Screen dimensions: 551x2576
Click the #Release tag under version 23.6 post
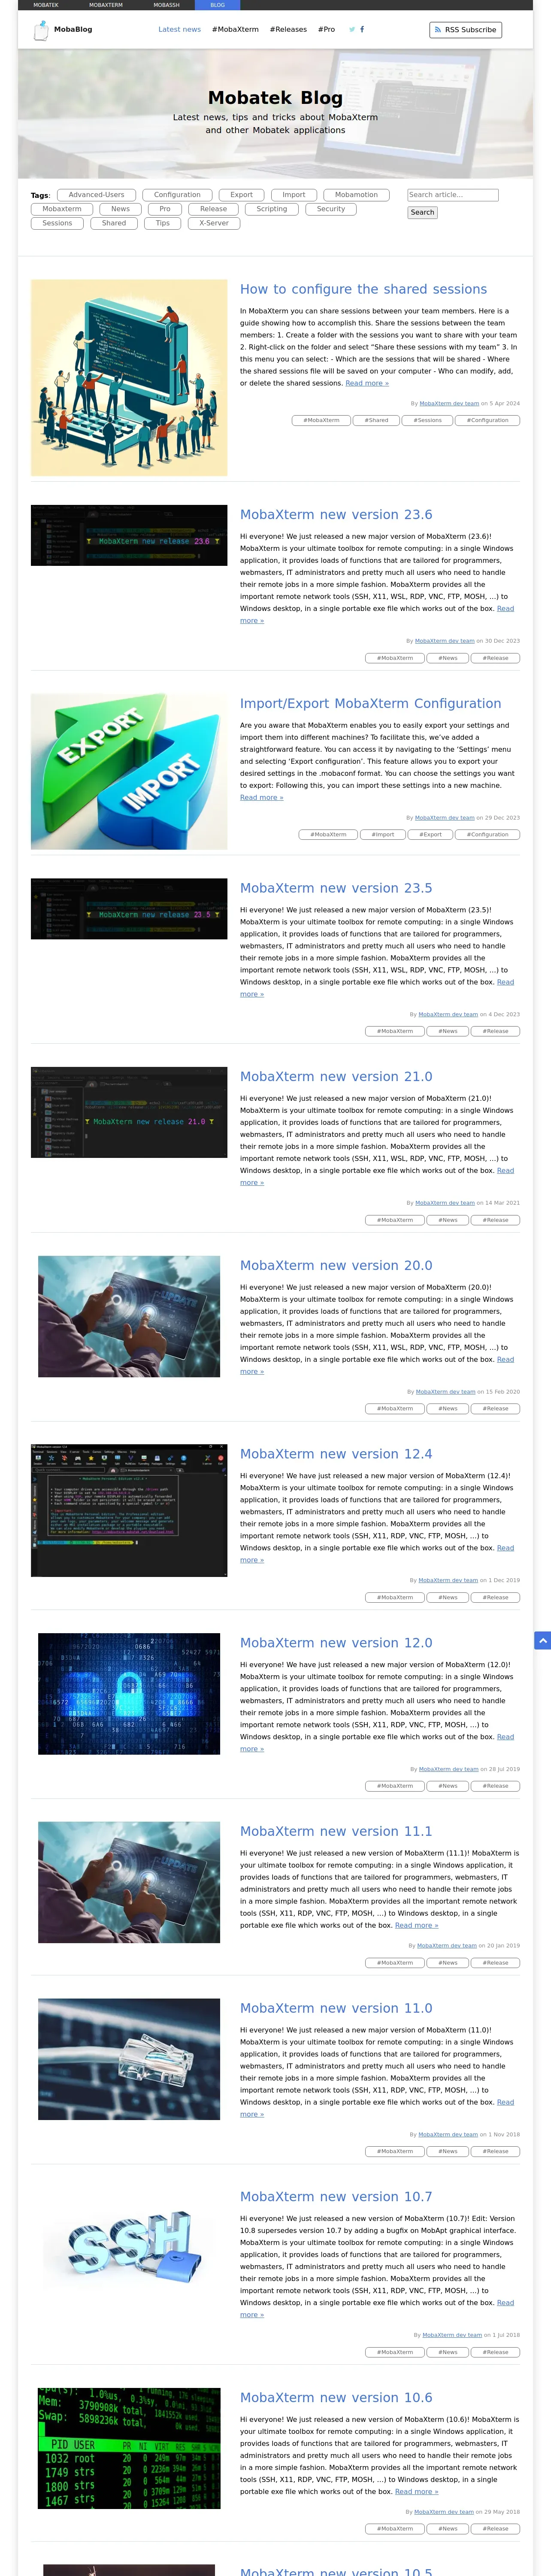[496, 658]
